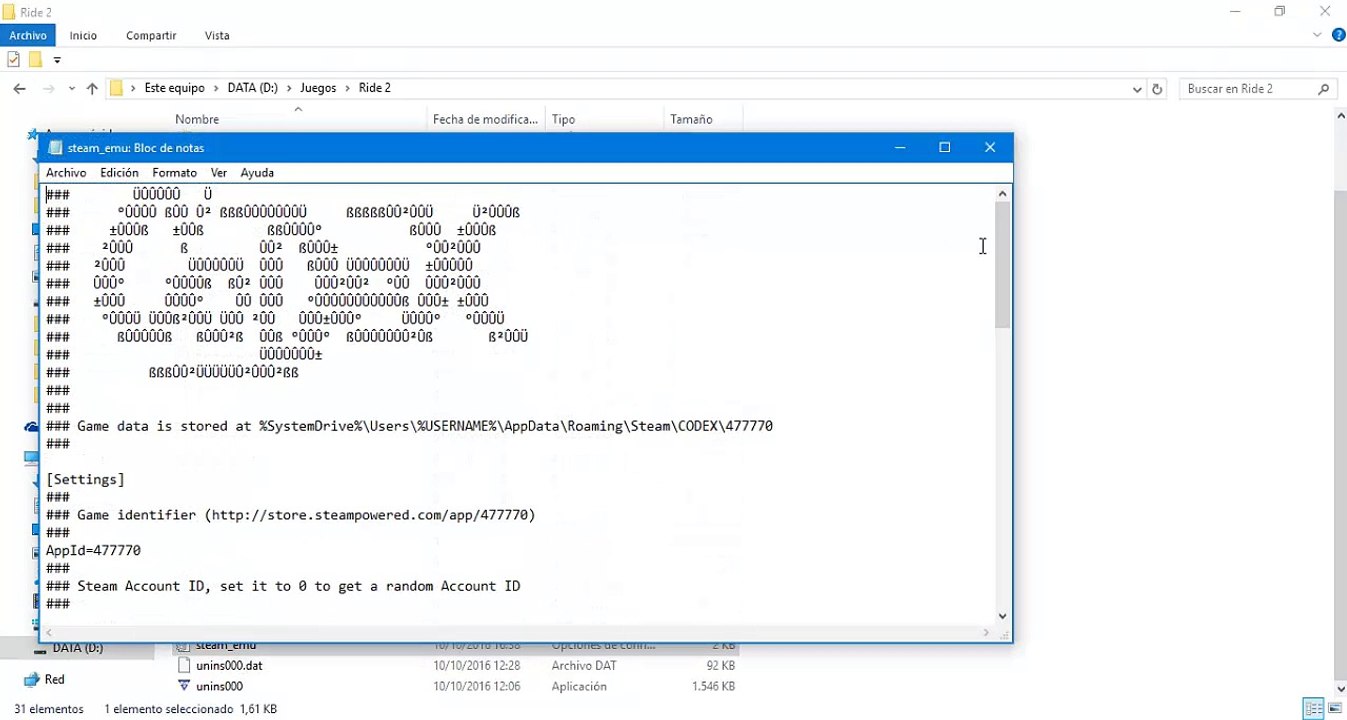Select the unins000.dat file
This screenshot has height=720, width=1347.
click(x=229, y=665)
